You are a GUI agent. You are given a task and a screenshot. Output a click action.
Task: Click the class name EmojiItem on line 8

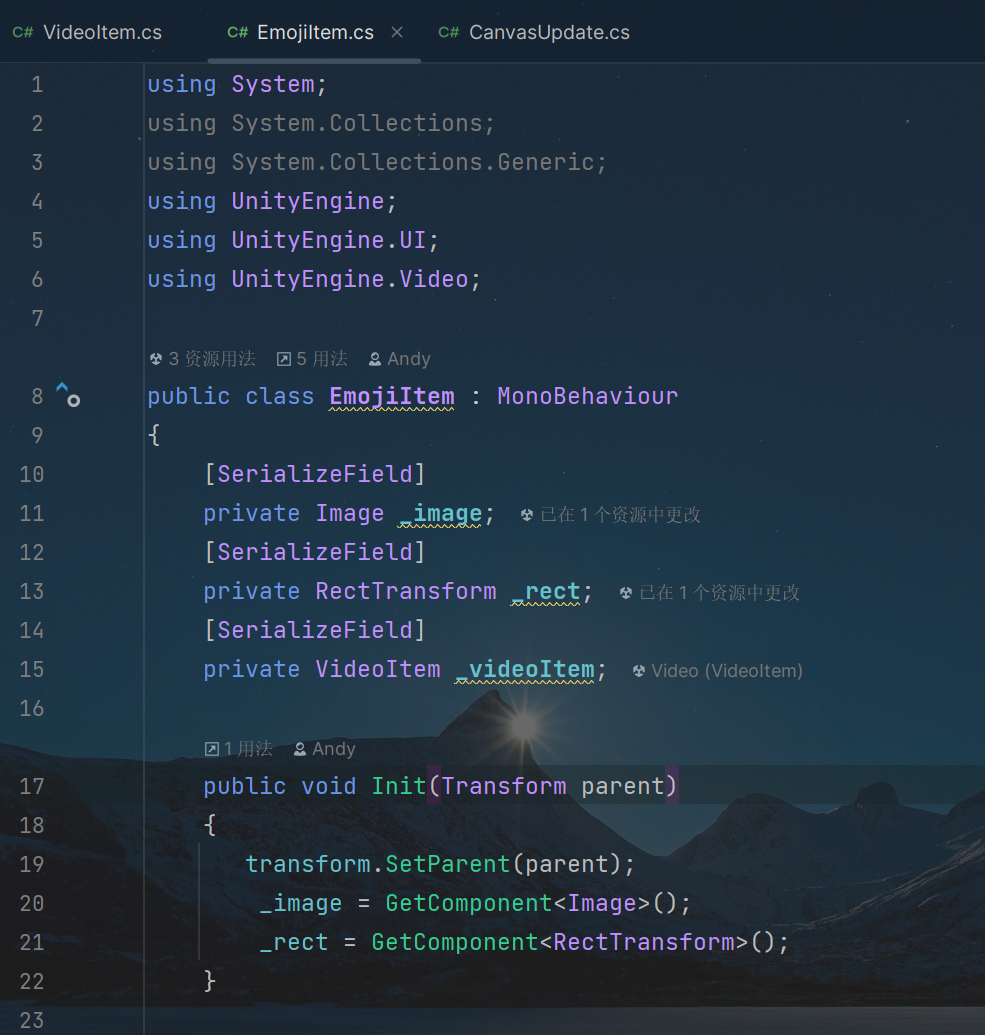pos(392,396)
